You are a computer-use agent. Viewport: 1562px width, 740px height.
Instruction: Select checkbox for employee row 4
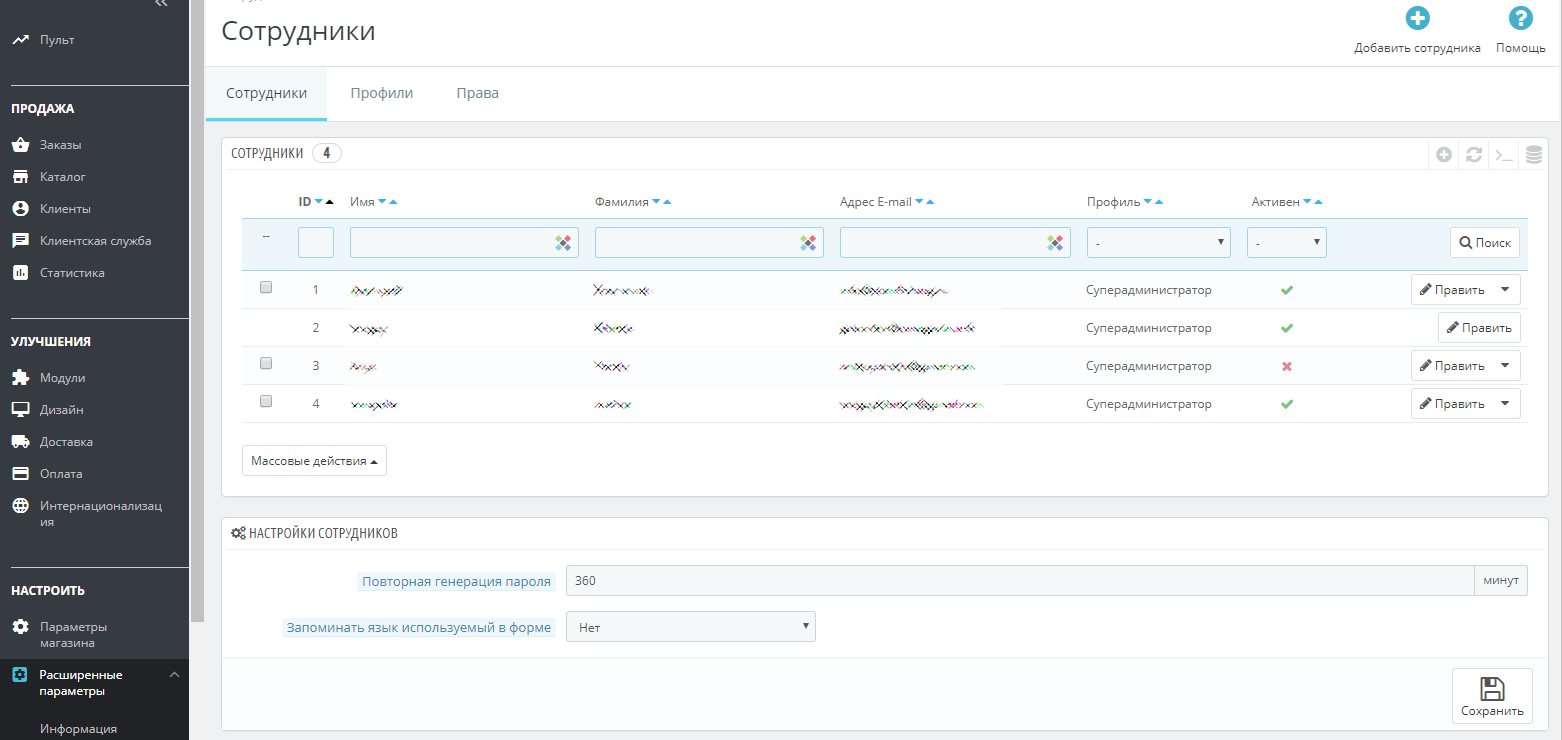266,401
